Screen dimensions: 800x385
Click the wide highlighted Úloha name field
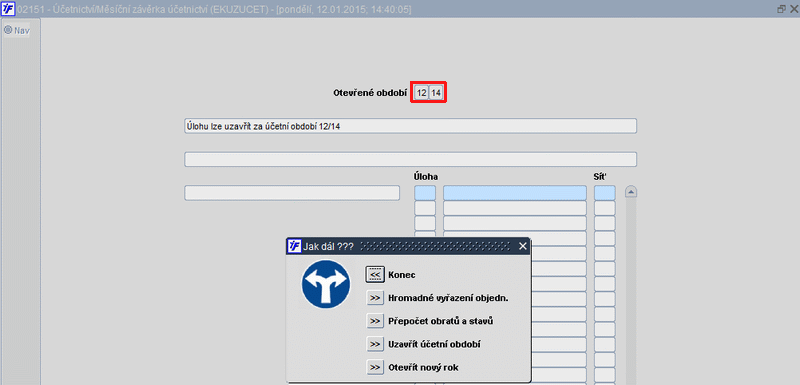tap(515, 193)
